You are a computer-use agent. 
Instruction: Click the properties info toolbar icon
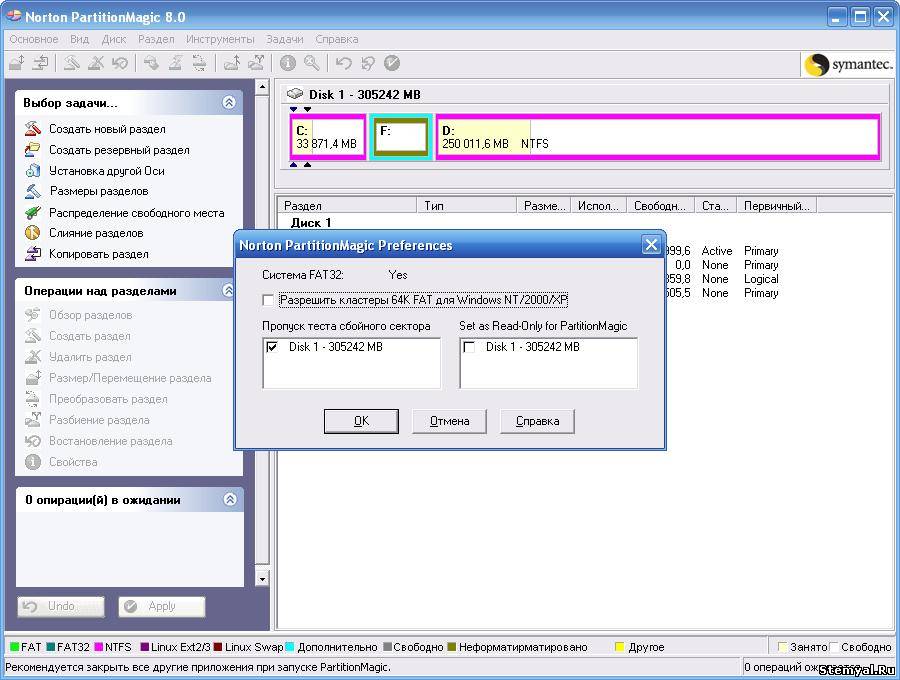click(288, 63)
